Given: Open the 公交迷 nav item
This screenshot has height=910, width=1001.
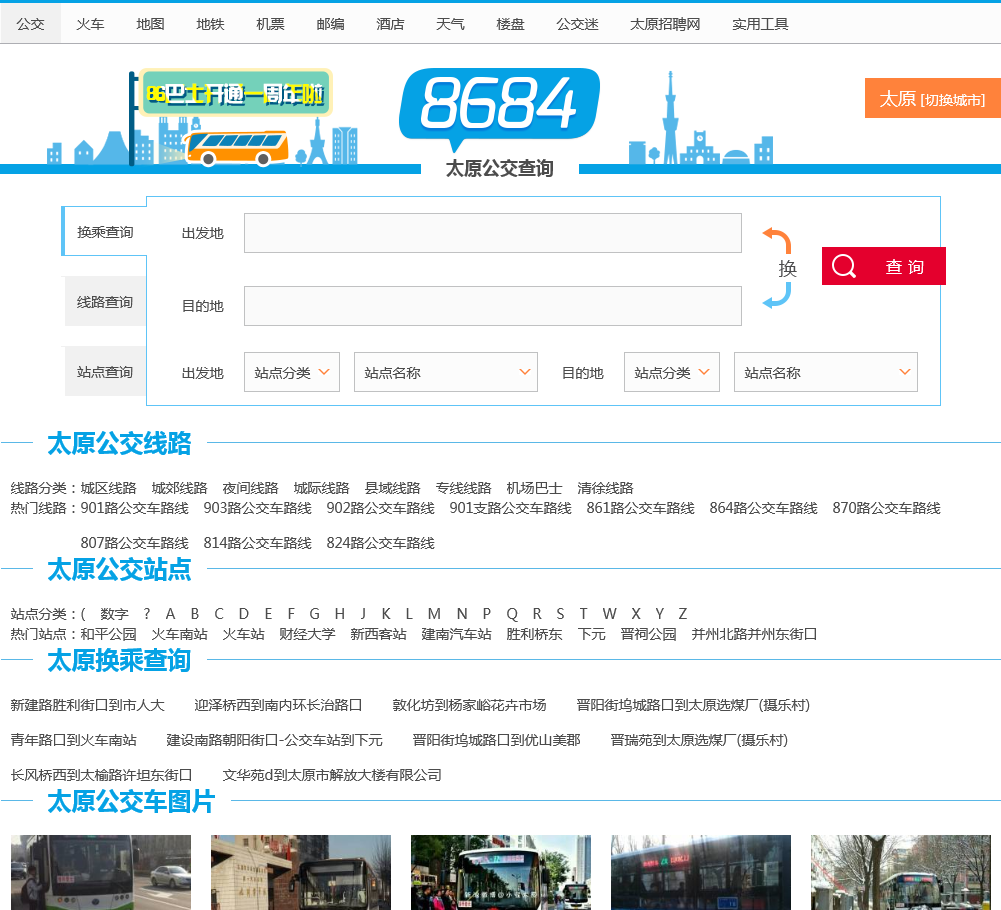Looking at the screenshot, I should pyautogui.click(x=577, y=24).
